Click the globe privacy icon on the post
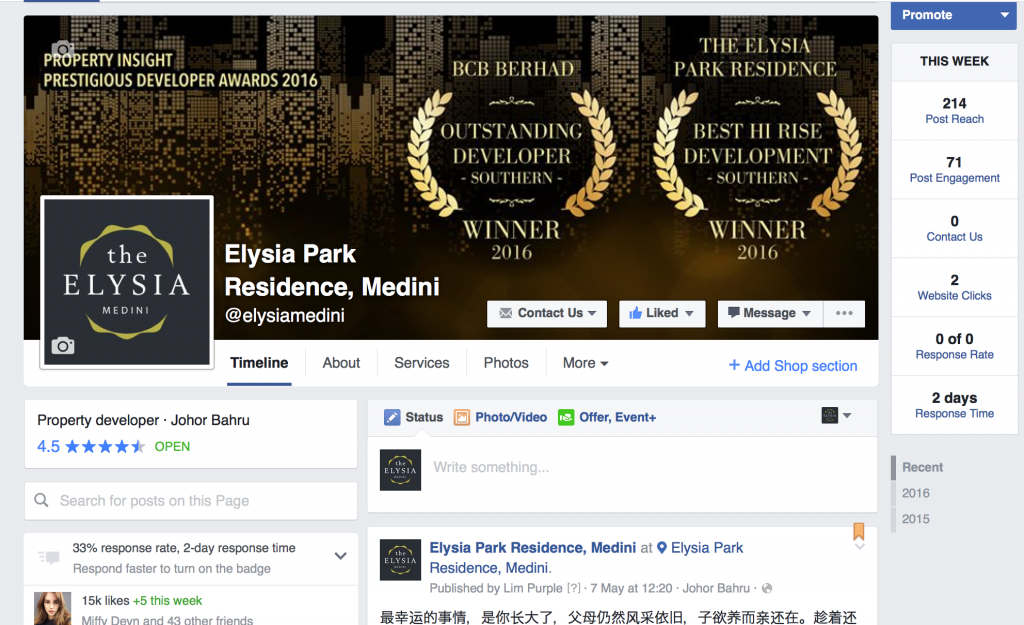 click(x=767, y=588)
